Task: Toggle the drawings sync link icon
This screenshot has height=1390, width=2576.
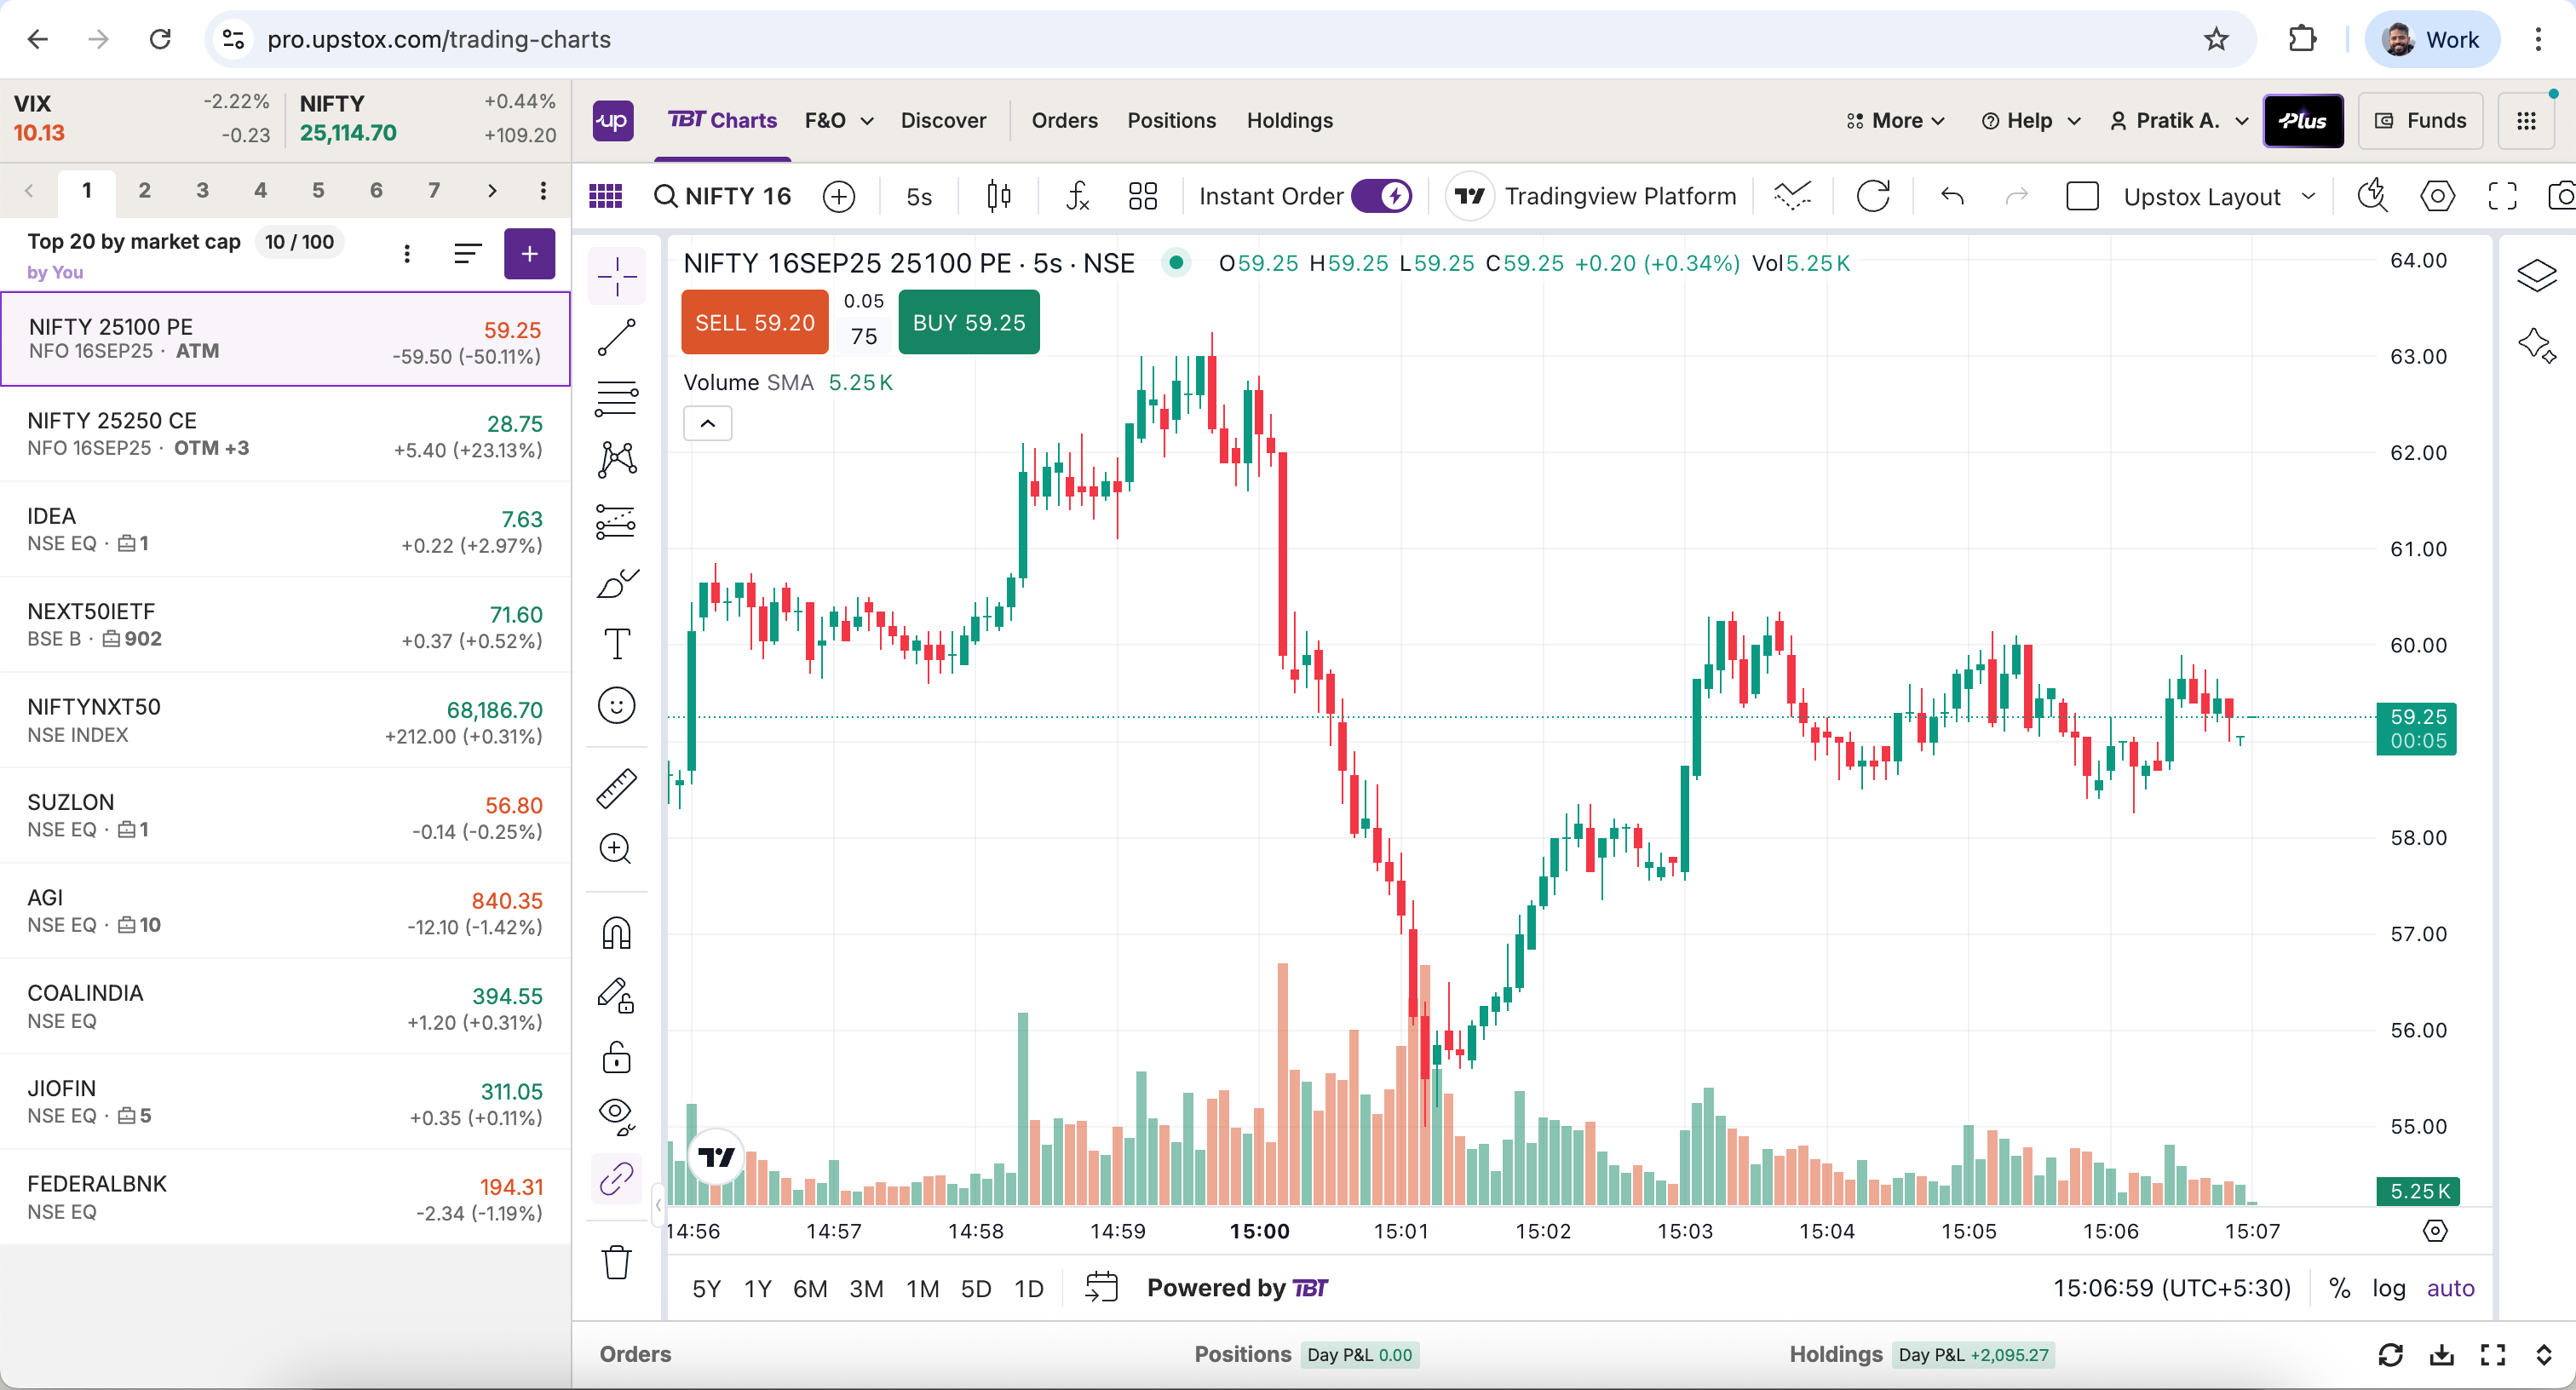Action: pyautogui.click(x=617, y=1179)
